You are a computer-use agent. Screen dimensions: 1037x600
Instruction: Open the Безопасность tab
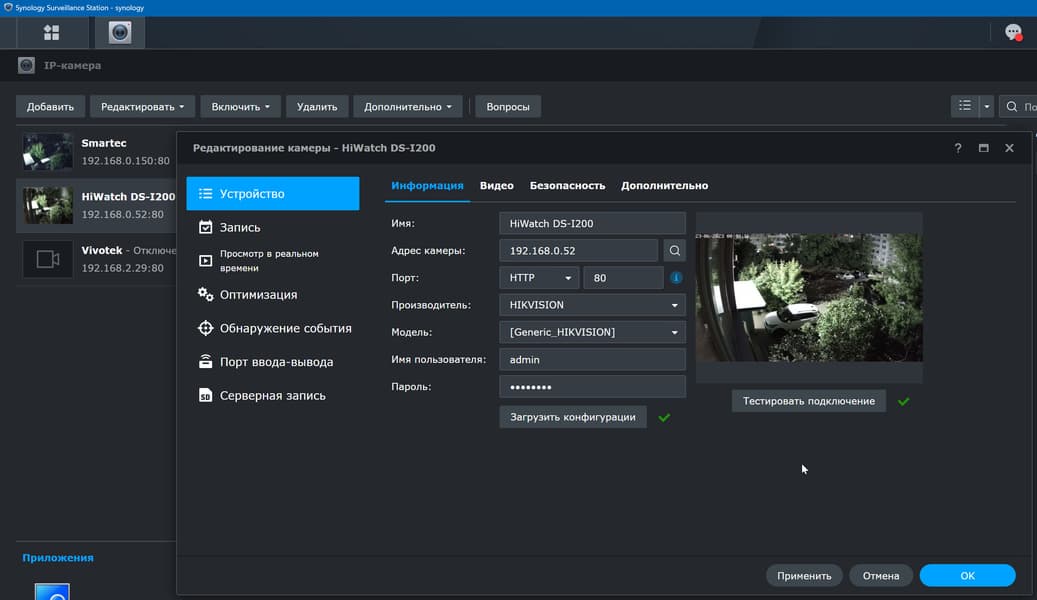click(x=567, y=186)
